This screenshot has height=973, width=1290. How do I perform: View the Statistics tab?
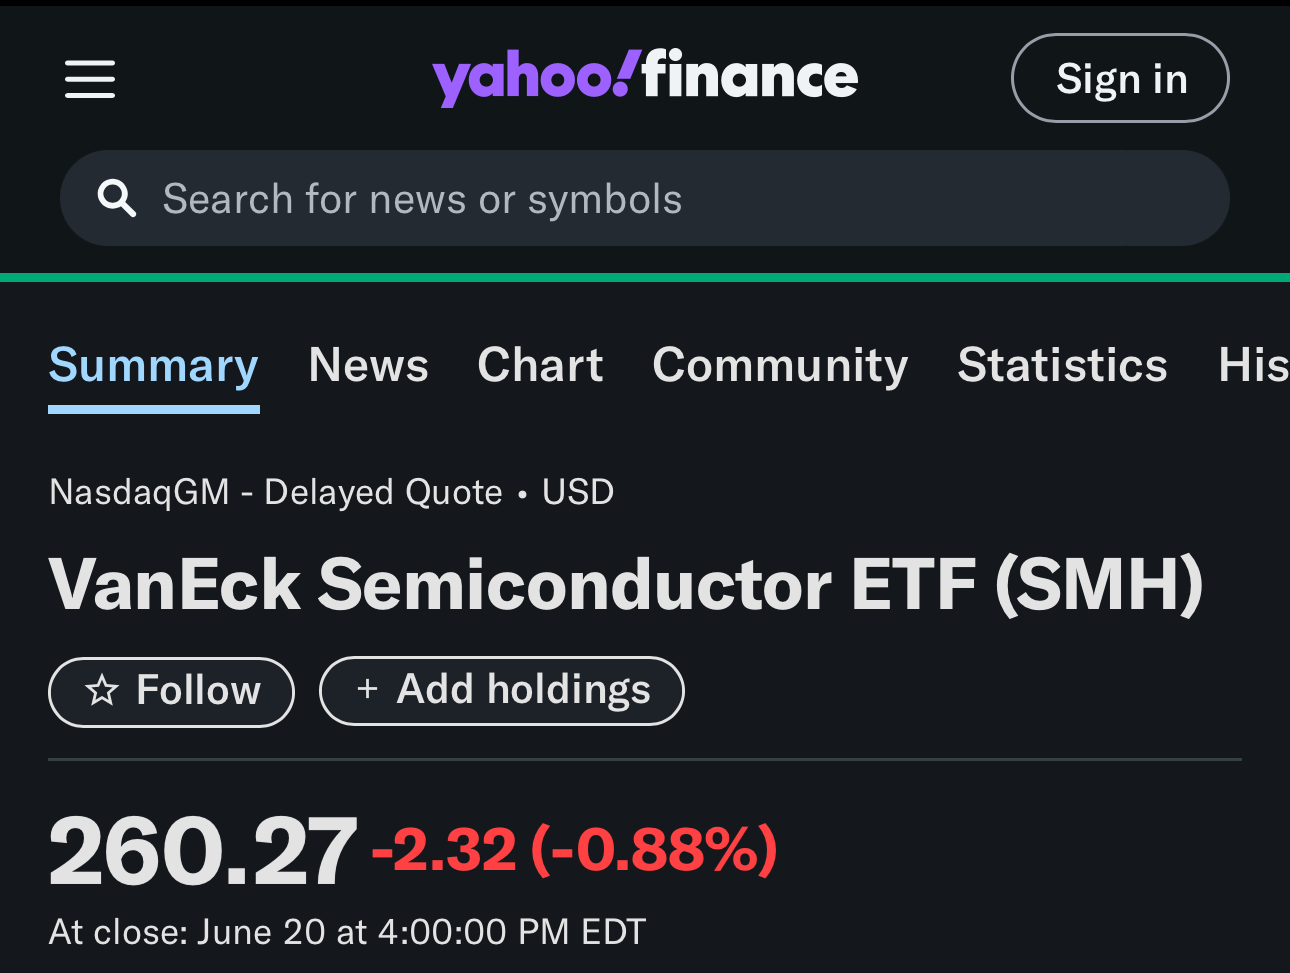1062,365
